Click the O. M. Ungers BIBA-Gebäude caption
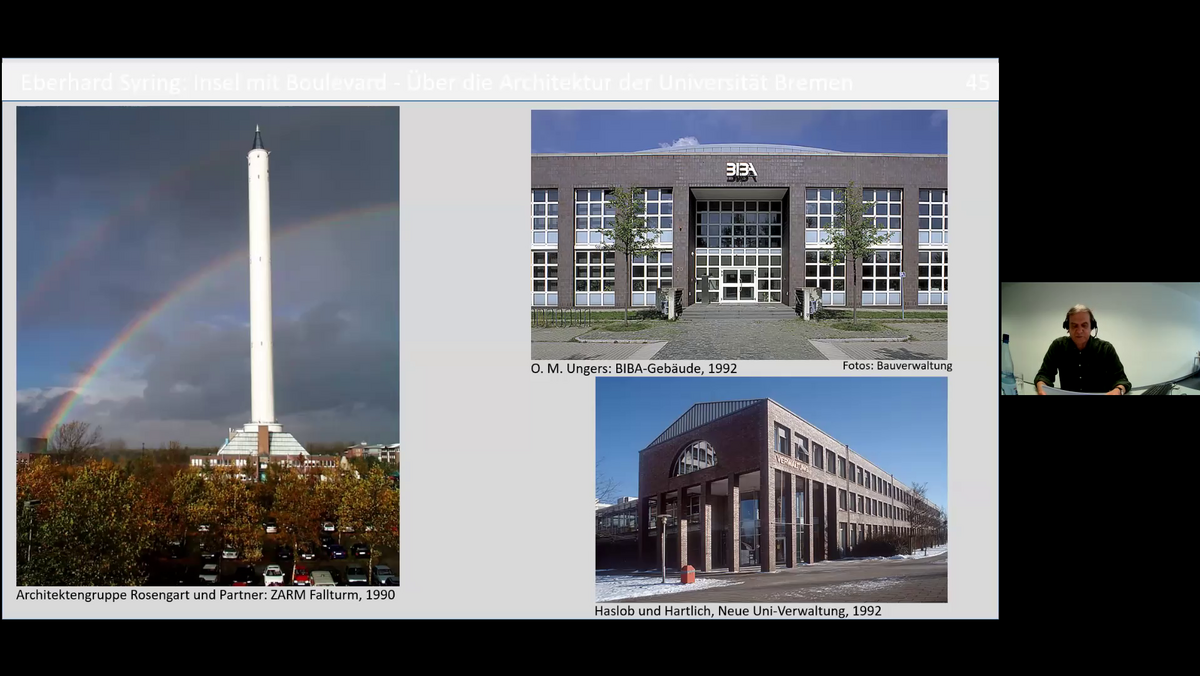Viewport: 1200px width, 676px height. pos(633,368)
